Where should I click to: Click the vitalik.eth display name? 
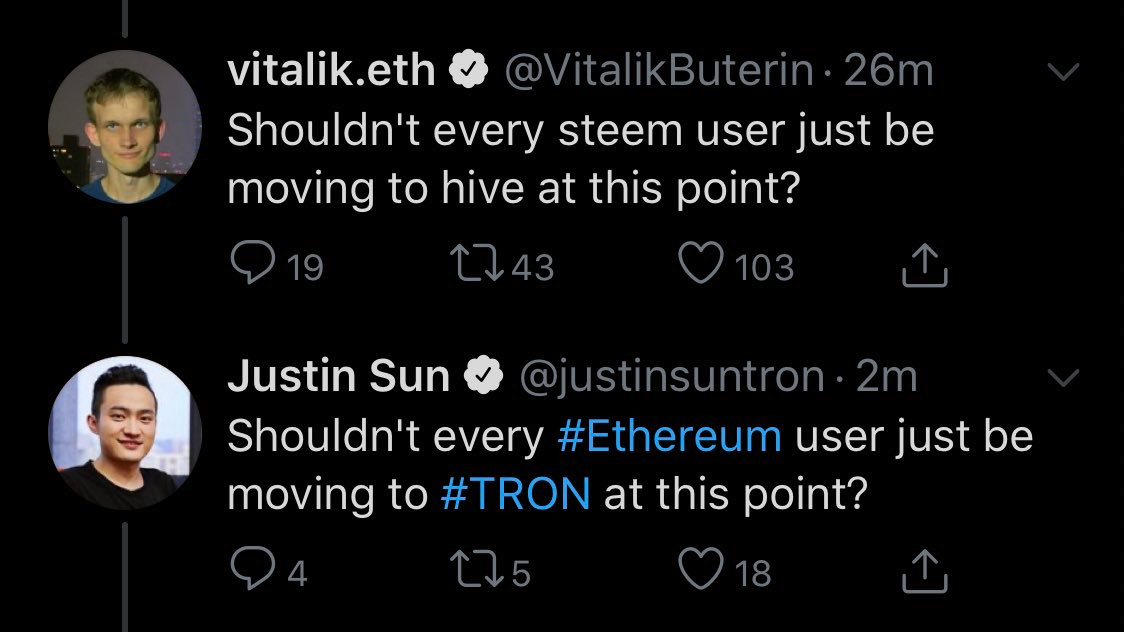pos(331,71)
